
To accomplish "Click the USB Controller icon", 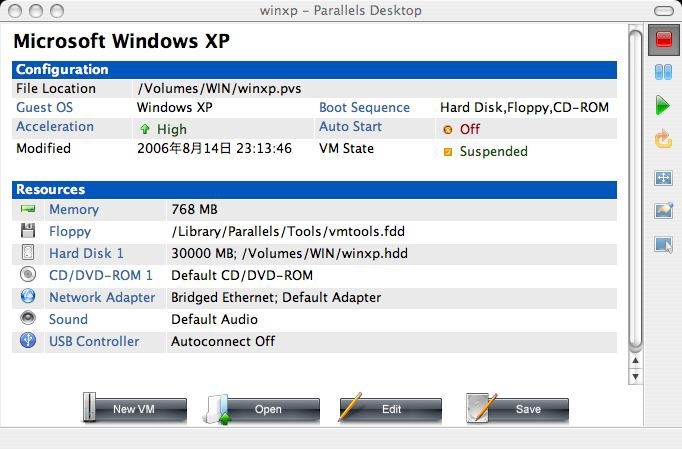I will click(28, 340).
